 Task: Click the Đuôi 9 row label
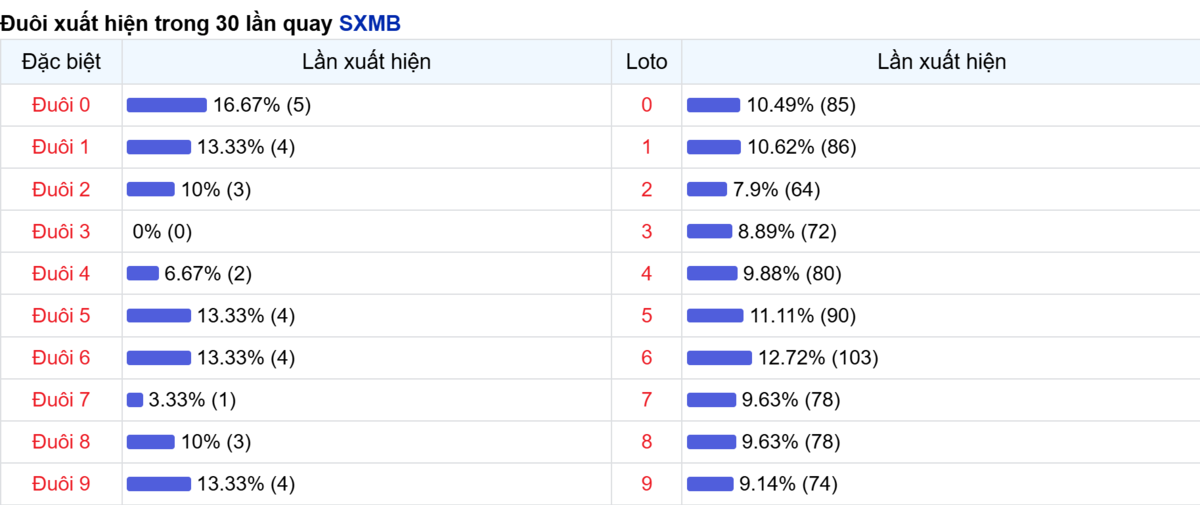pyautogui.click(x=61, y=484)
